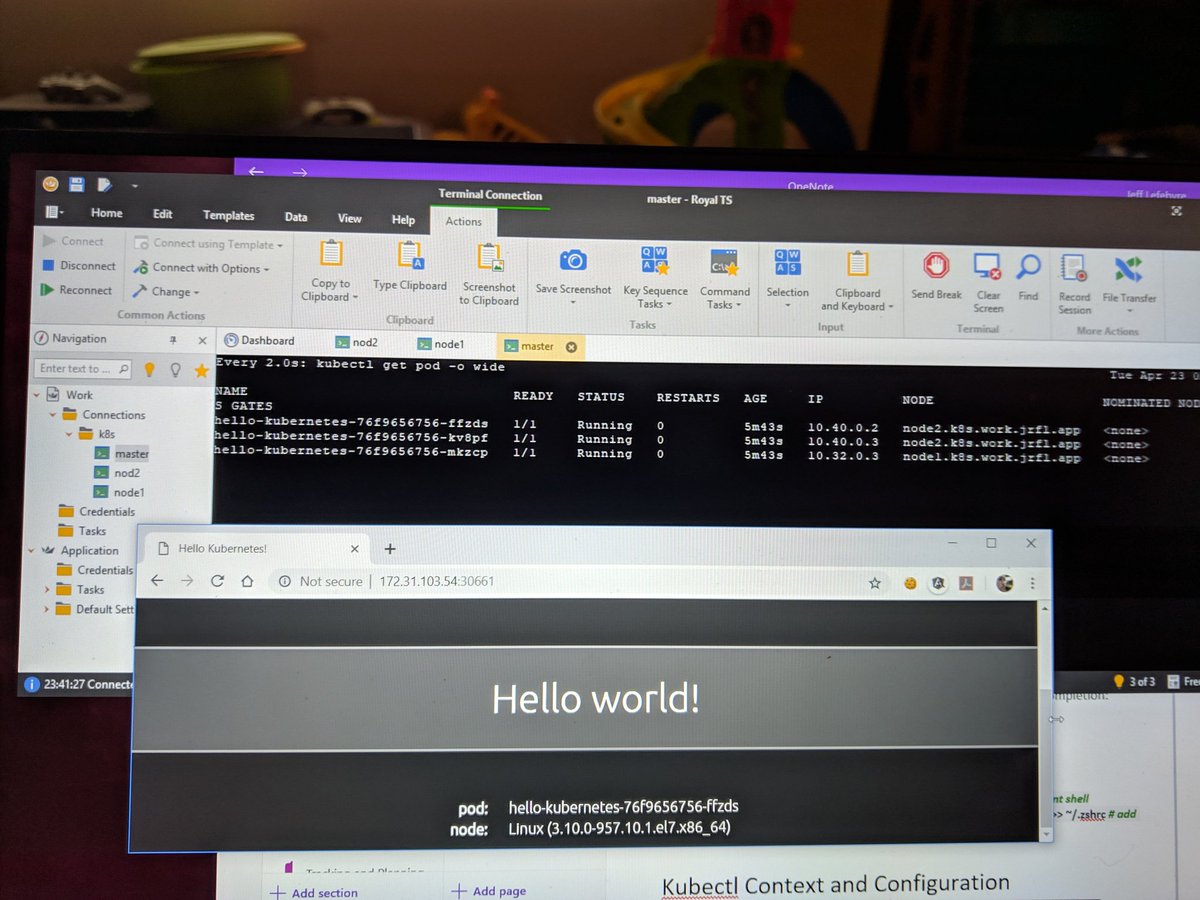Close the Hello Kubernetes browser tab
1200x900 pixels.
(354, 548)
